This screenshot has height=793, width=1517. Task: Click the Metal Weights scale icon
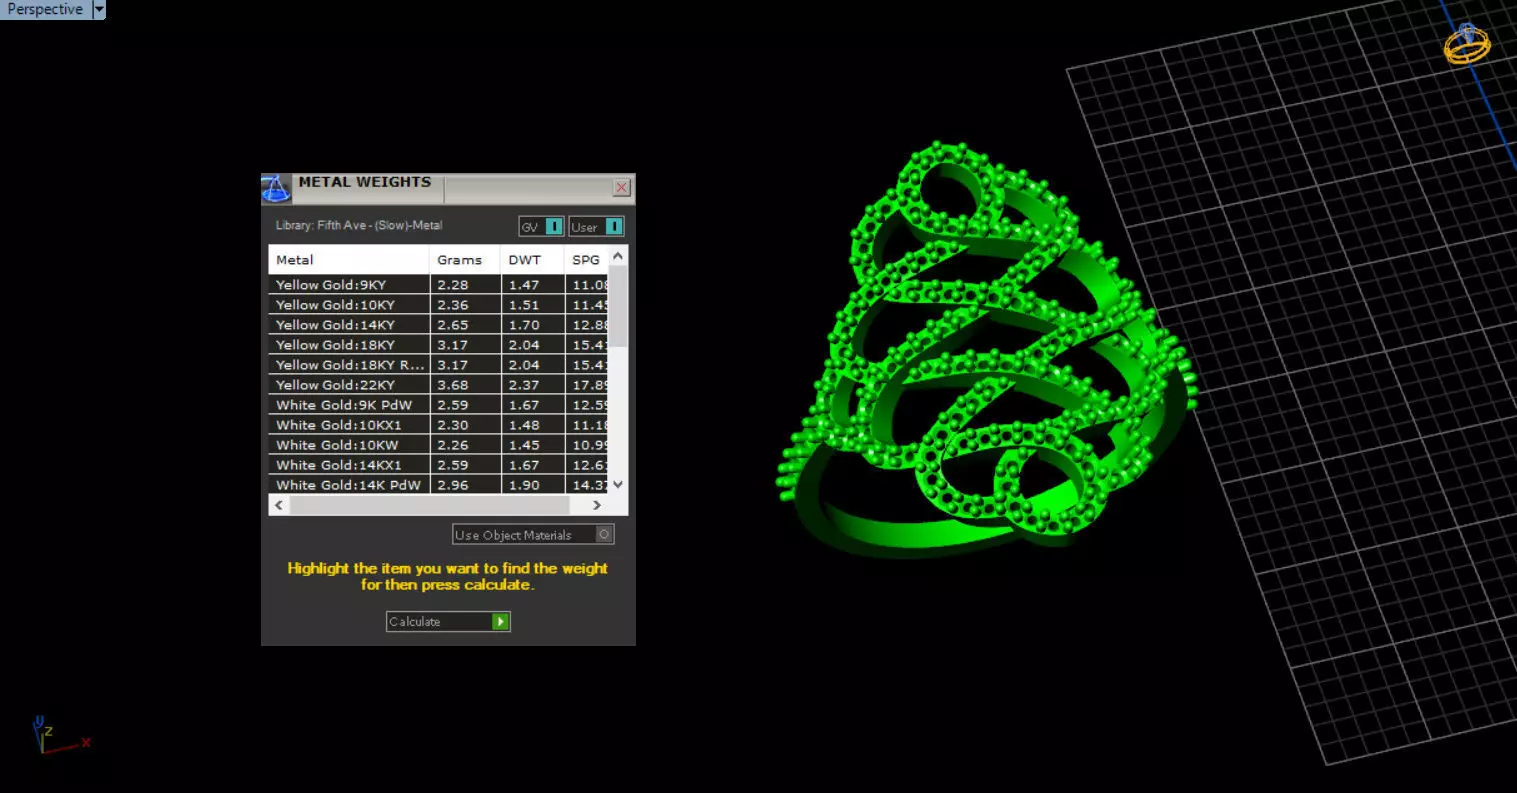click(x=276, y=188)
